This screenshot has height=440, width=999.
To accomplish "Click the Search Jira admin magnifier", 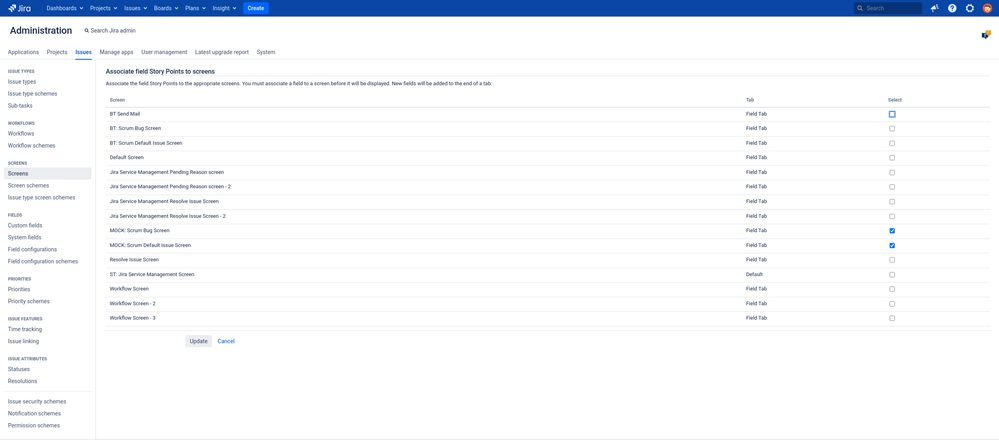I will tap(87, 31).
